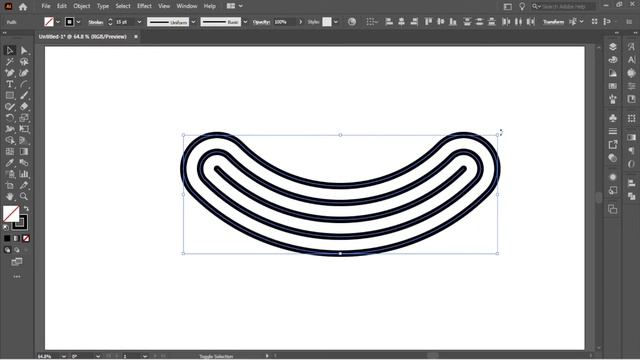
Task: Select the Artboard tool
Action: [x=10, y=185]
